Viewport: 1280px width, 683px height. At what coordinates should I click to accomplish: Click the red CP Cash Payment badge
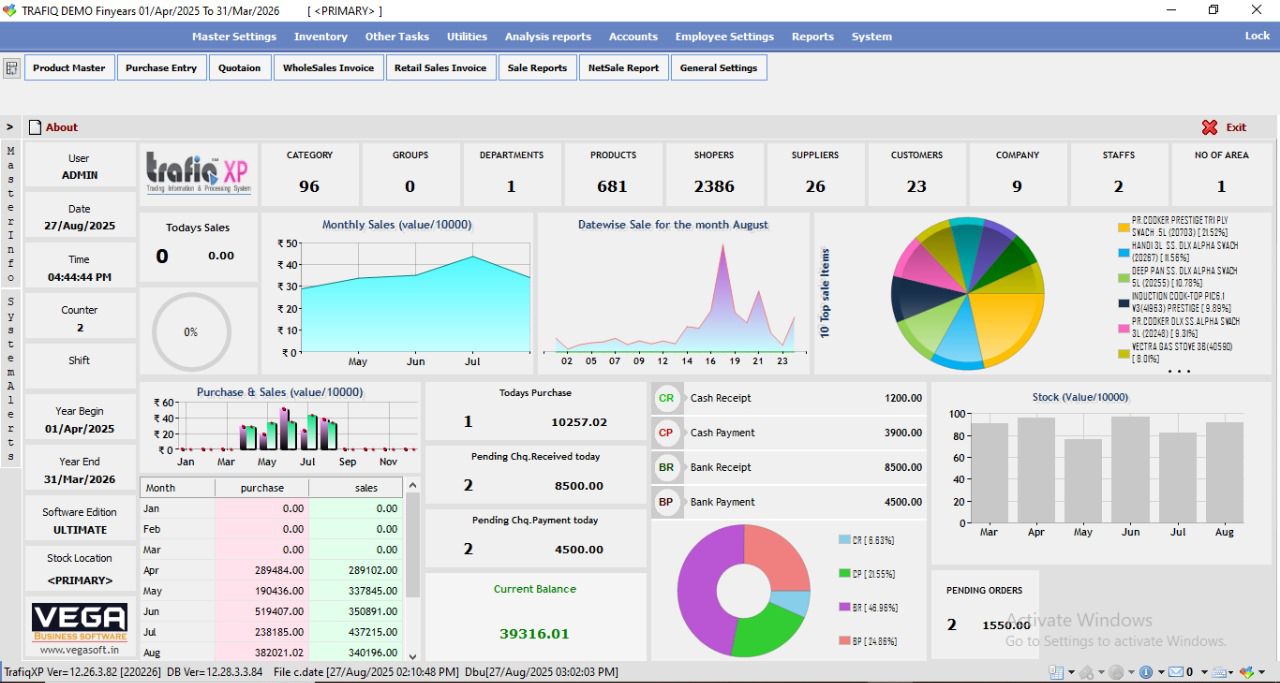tap(666, 433)
